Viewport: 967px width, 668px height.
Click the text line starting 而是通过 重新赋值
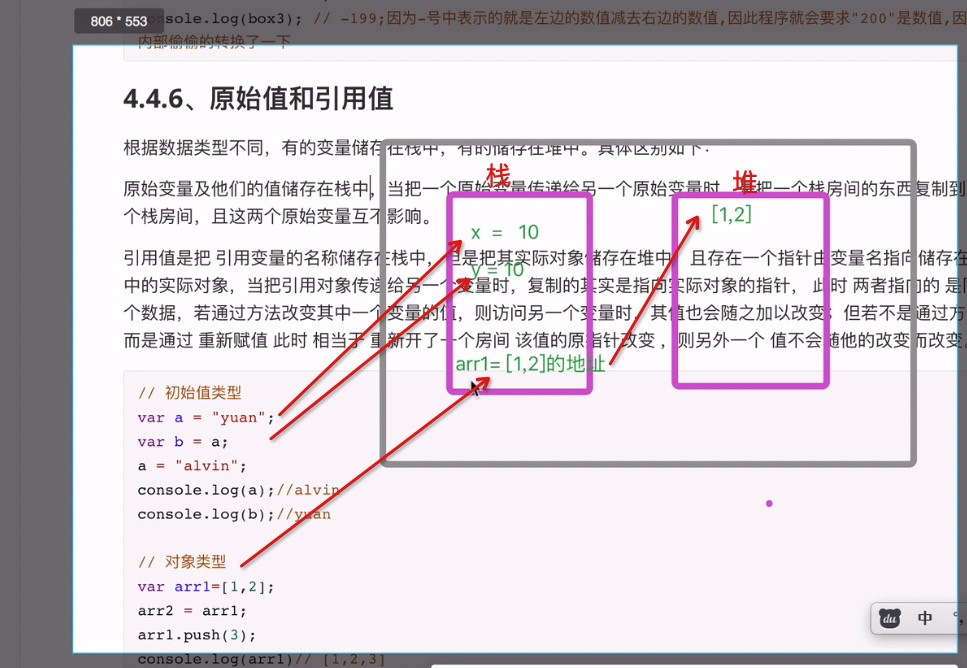click(x=545, y=340)
